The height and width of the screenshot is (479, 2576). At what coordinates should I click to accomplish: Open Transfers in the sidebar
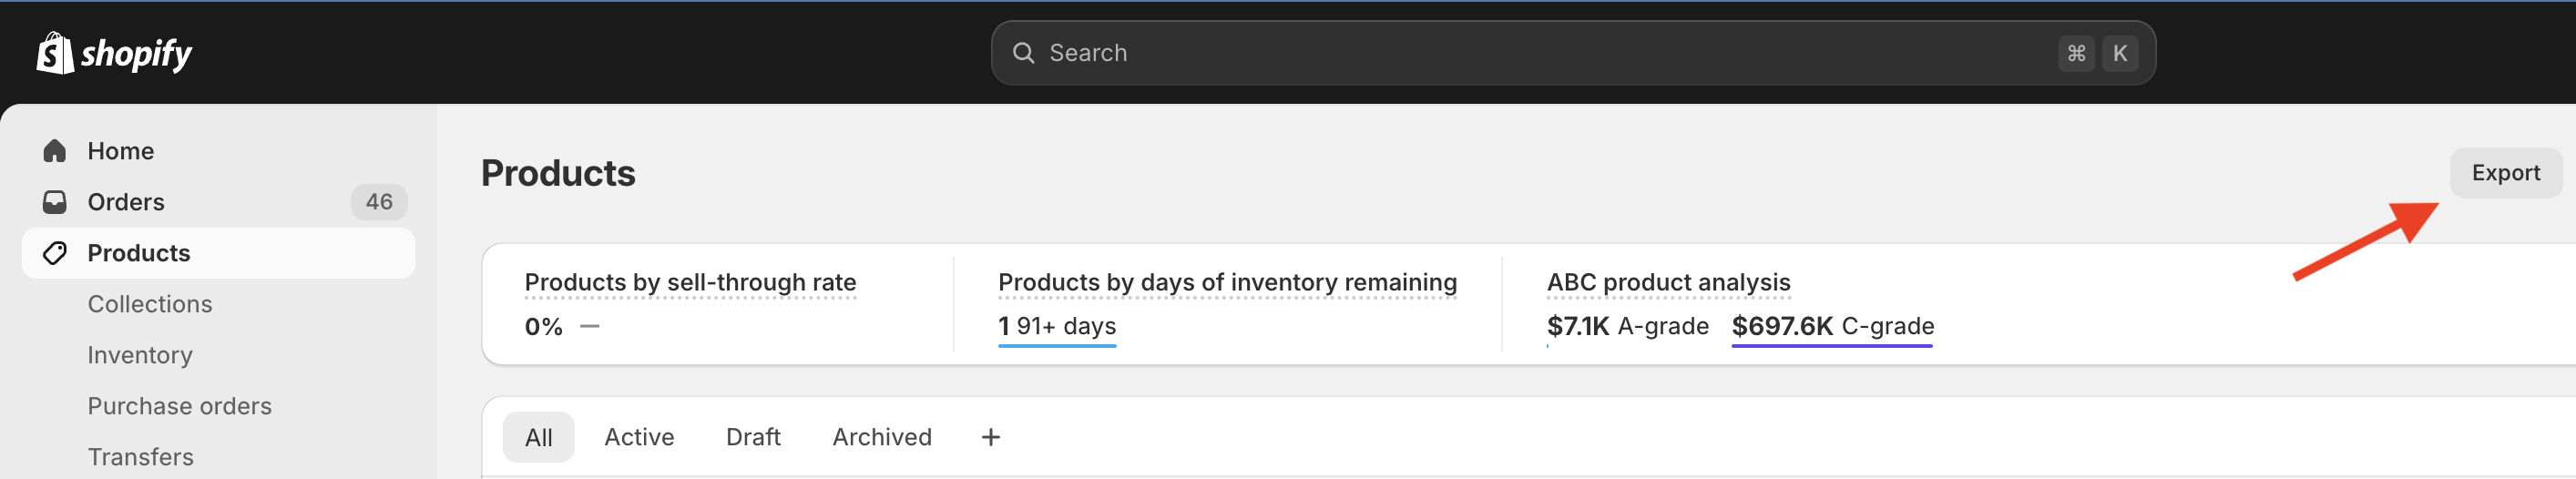(141, 457)
